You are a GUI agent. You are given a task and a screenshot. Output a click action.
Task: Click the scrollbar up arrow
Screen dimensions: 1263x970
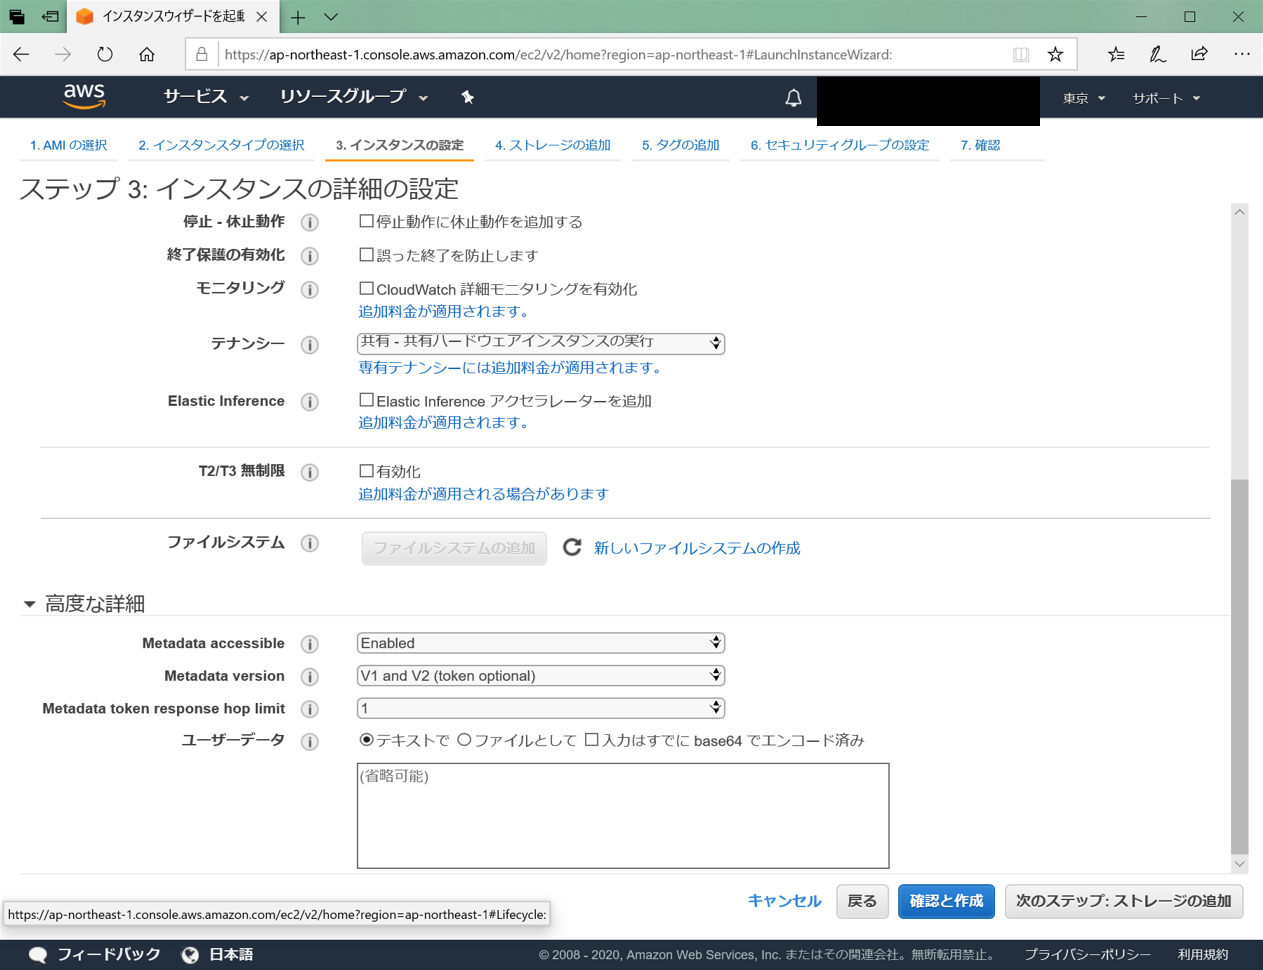tap(1240, 212)
